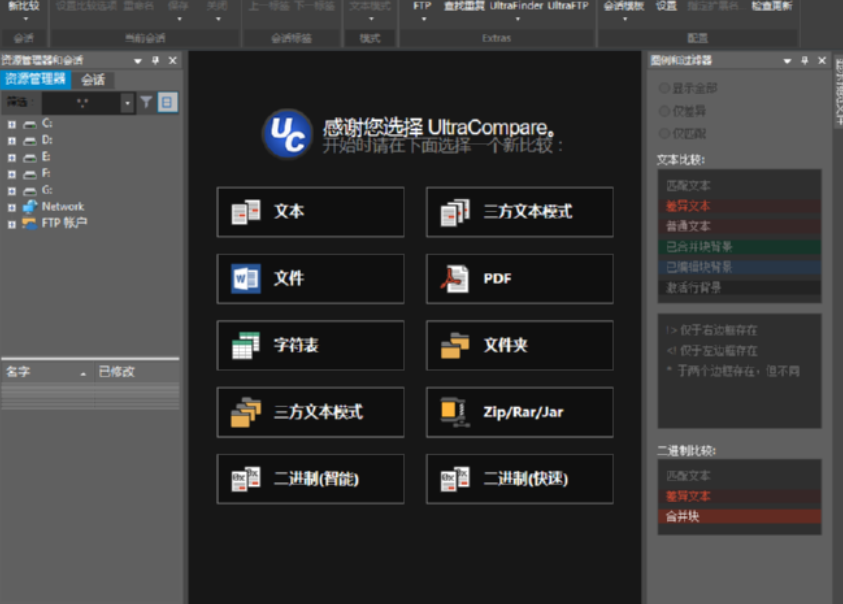Open the 三方文本模式 tile with stacked folders icon

click(310, 412)
